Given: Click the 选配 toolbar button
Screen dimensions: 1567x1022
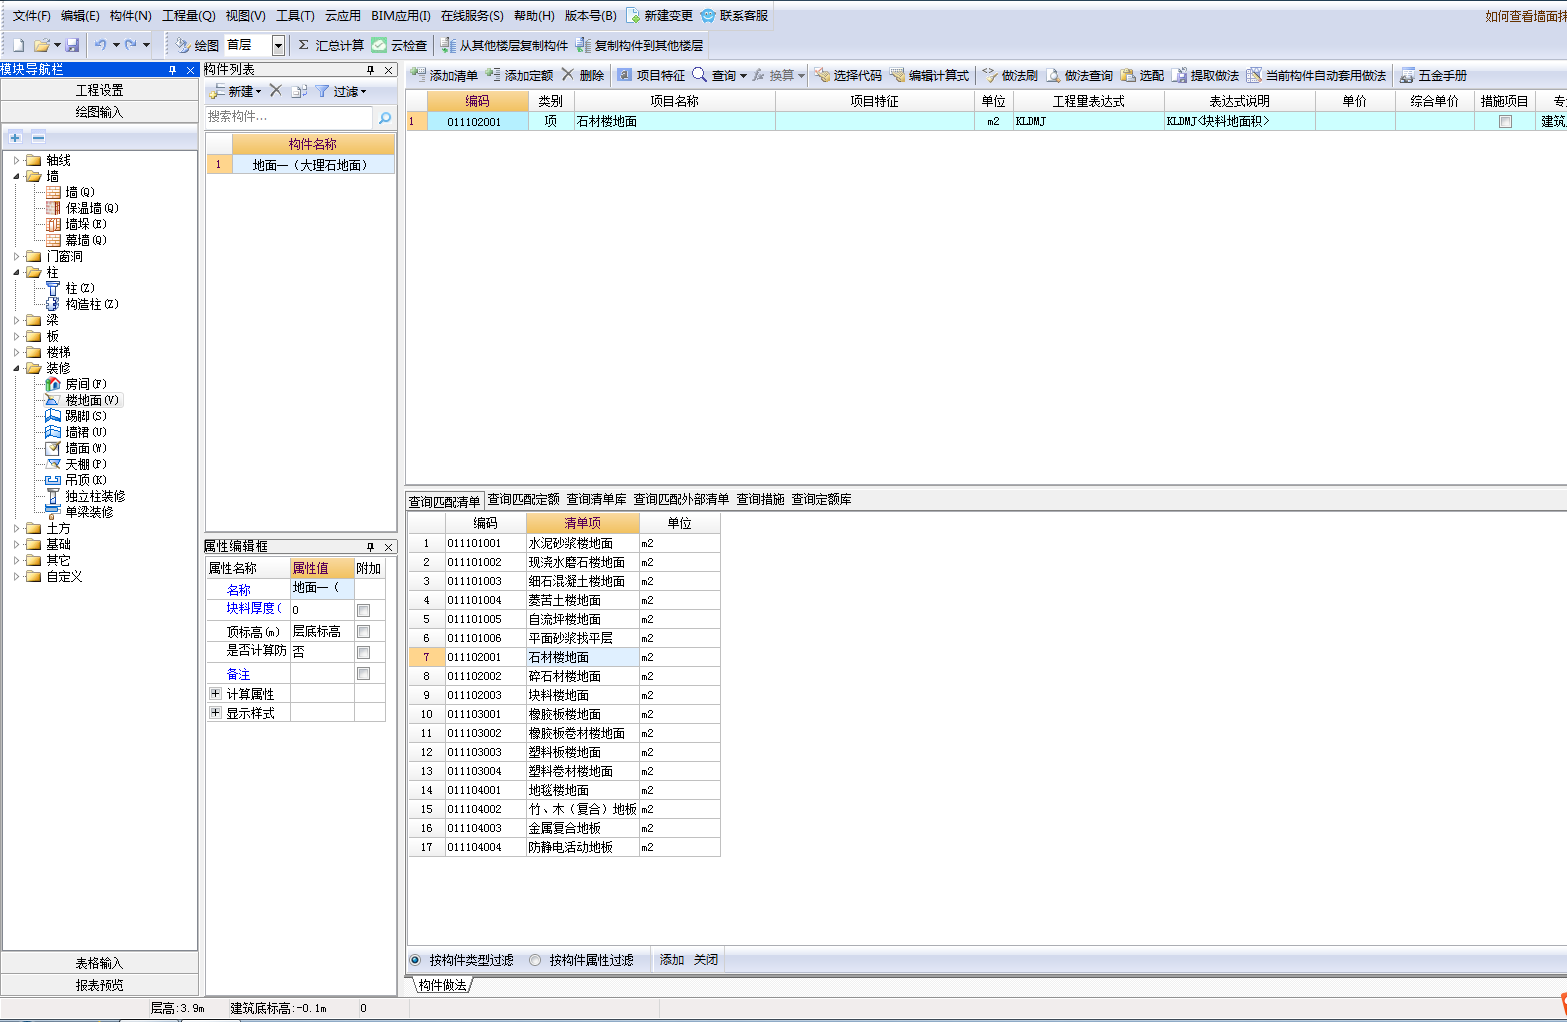Looking at the screenshot, I should point(1142,75).
